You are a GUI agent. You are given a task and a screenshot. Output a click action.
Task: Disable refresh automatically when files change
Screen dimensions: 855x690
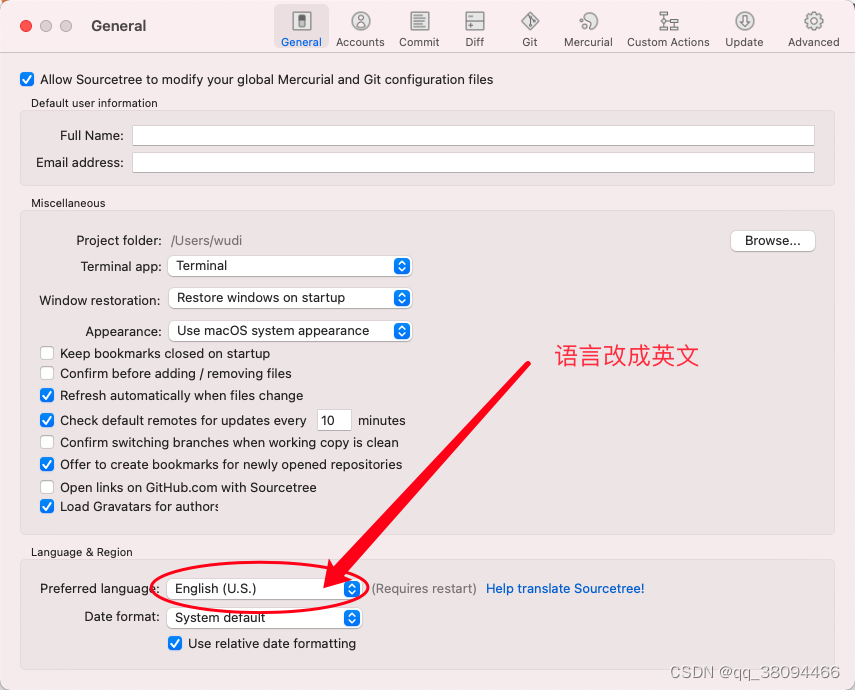(46, 395)
